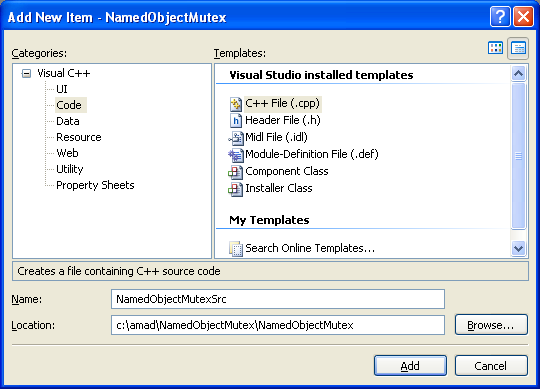Click into the Location input field
Viewport: 540px width, 389px height.
click(278, 325)
